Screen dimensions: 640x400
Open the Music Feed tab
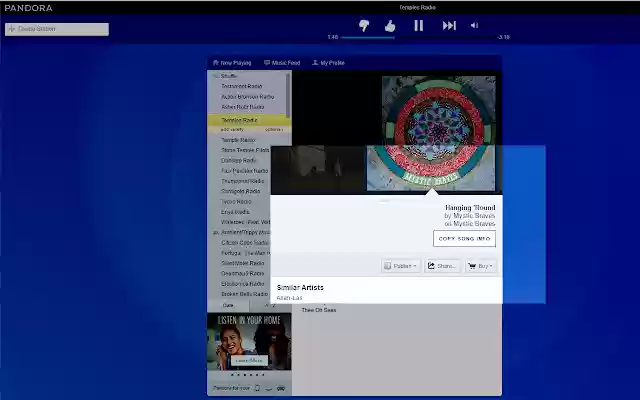[282, 63]
